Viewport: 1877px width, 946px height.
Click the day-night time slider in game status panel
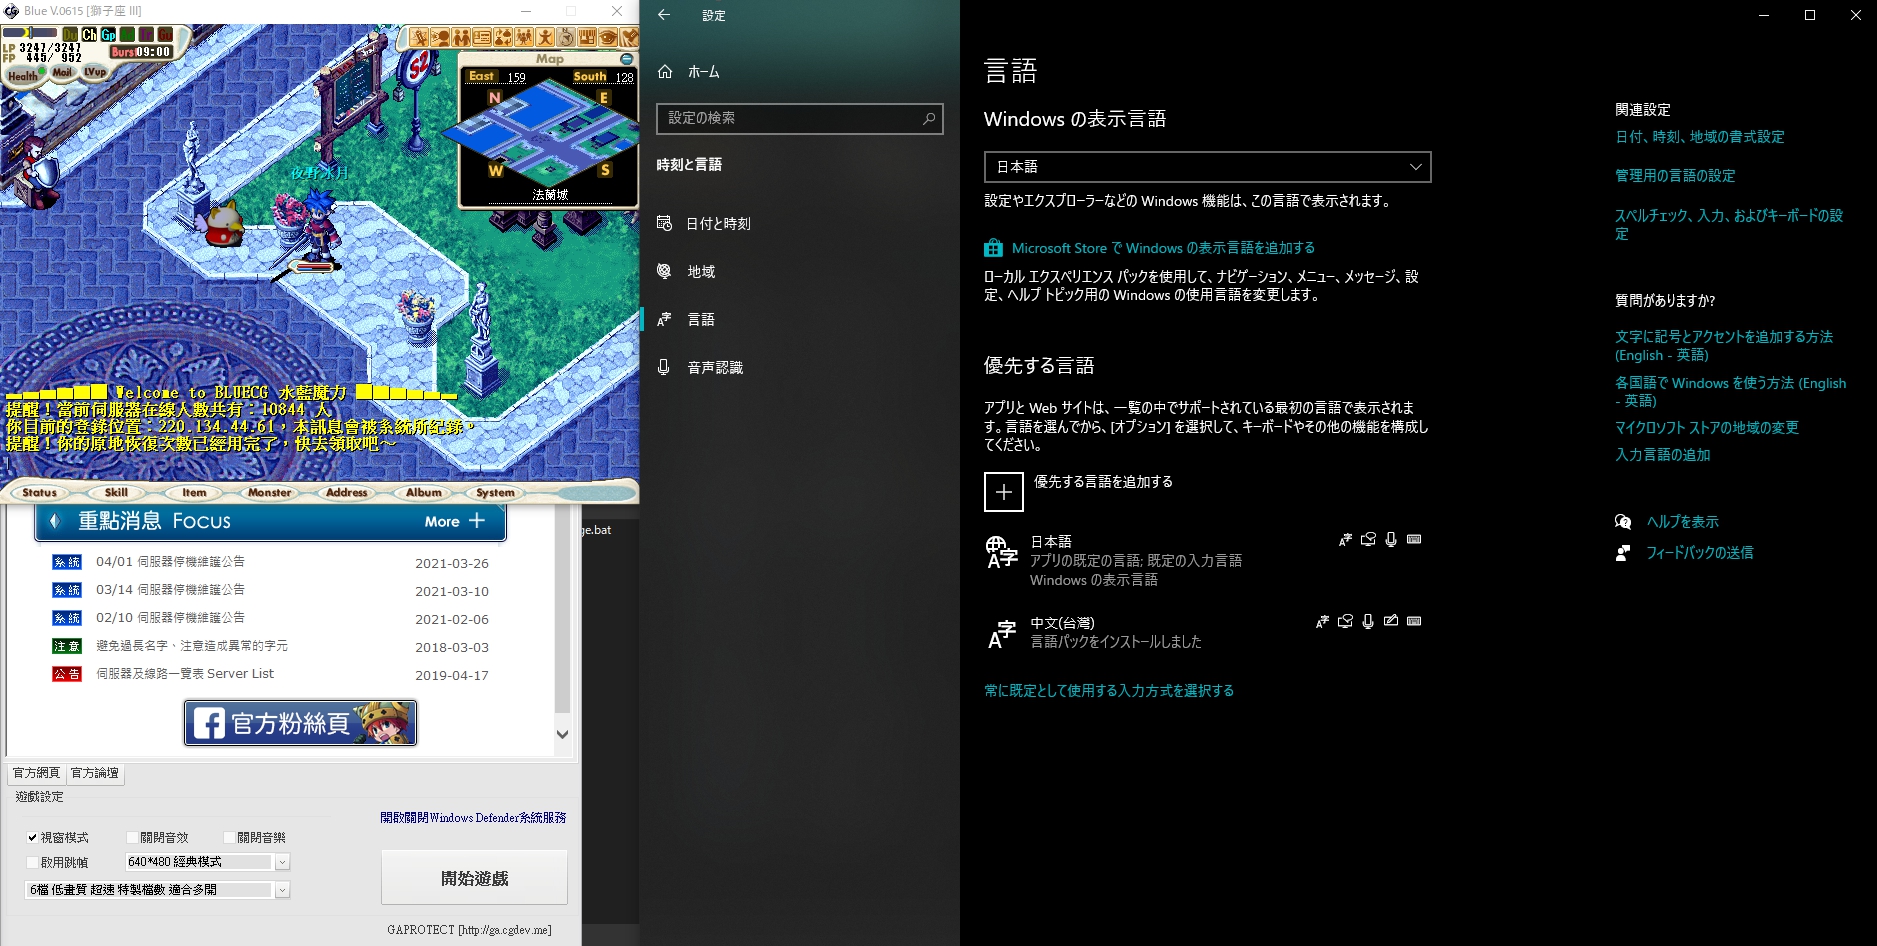30,33
